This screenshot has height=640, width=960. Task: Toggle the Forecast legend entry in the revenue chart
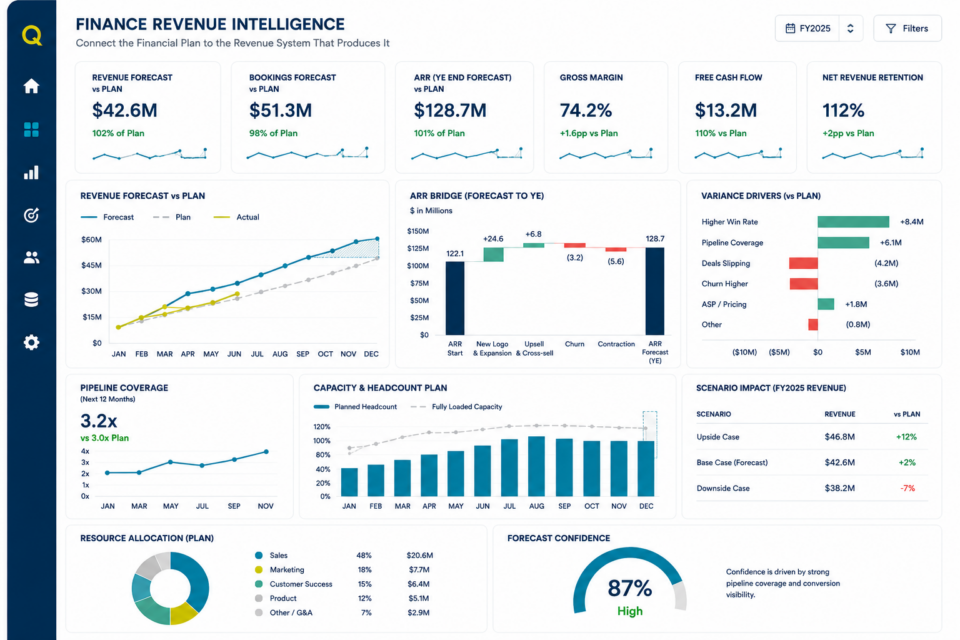[x=107, y=217]
